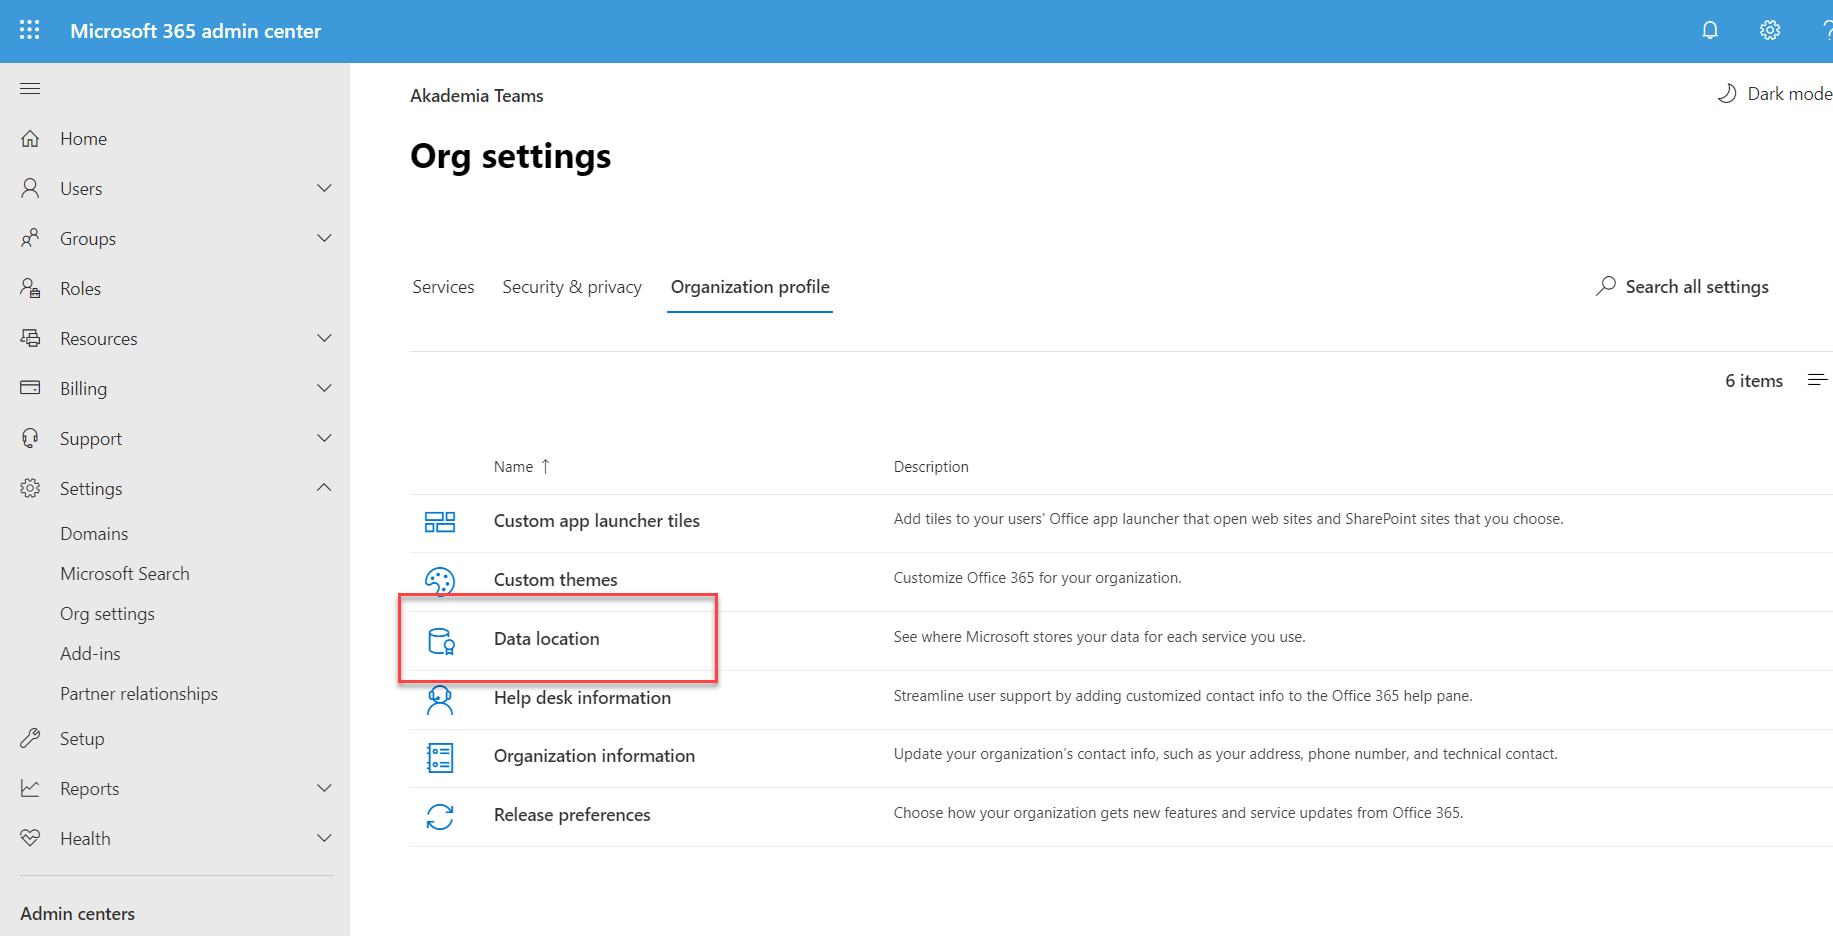Viewport: 1833px width, 936px height.
Task: Open Partner relationships in sidebar
Action: click(x=139, y=694)
